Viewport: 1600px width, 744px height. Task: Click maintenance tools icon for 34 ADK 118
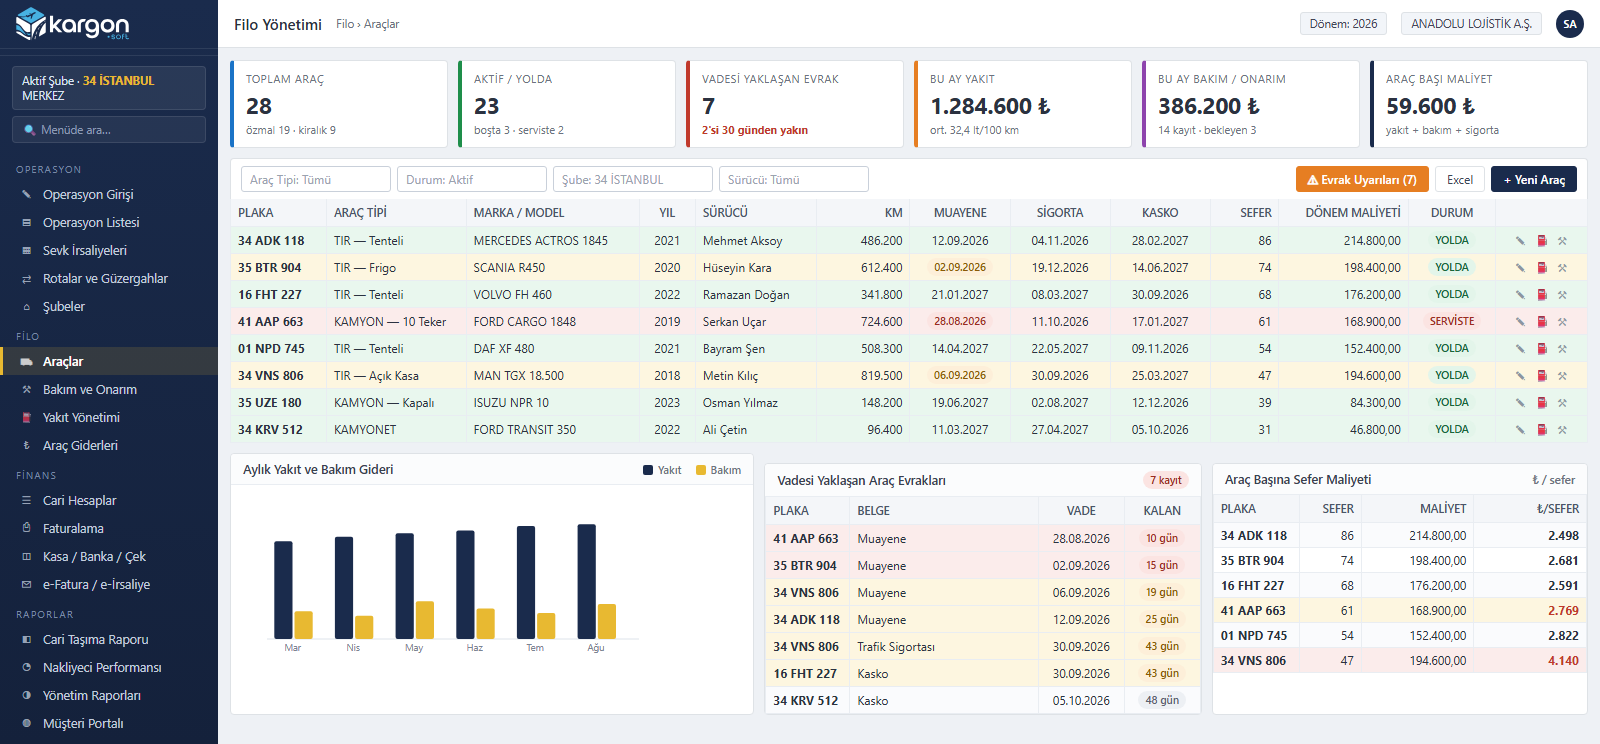(x=1562, y=241)
